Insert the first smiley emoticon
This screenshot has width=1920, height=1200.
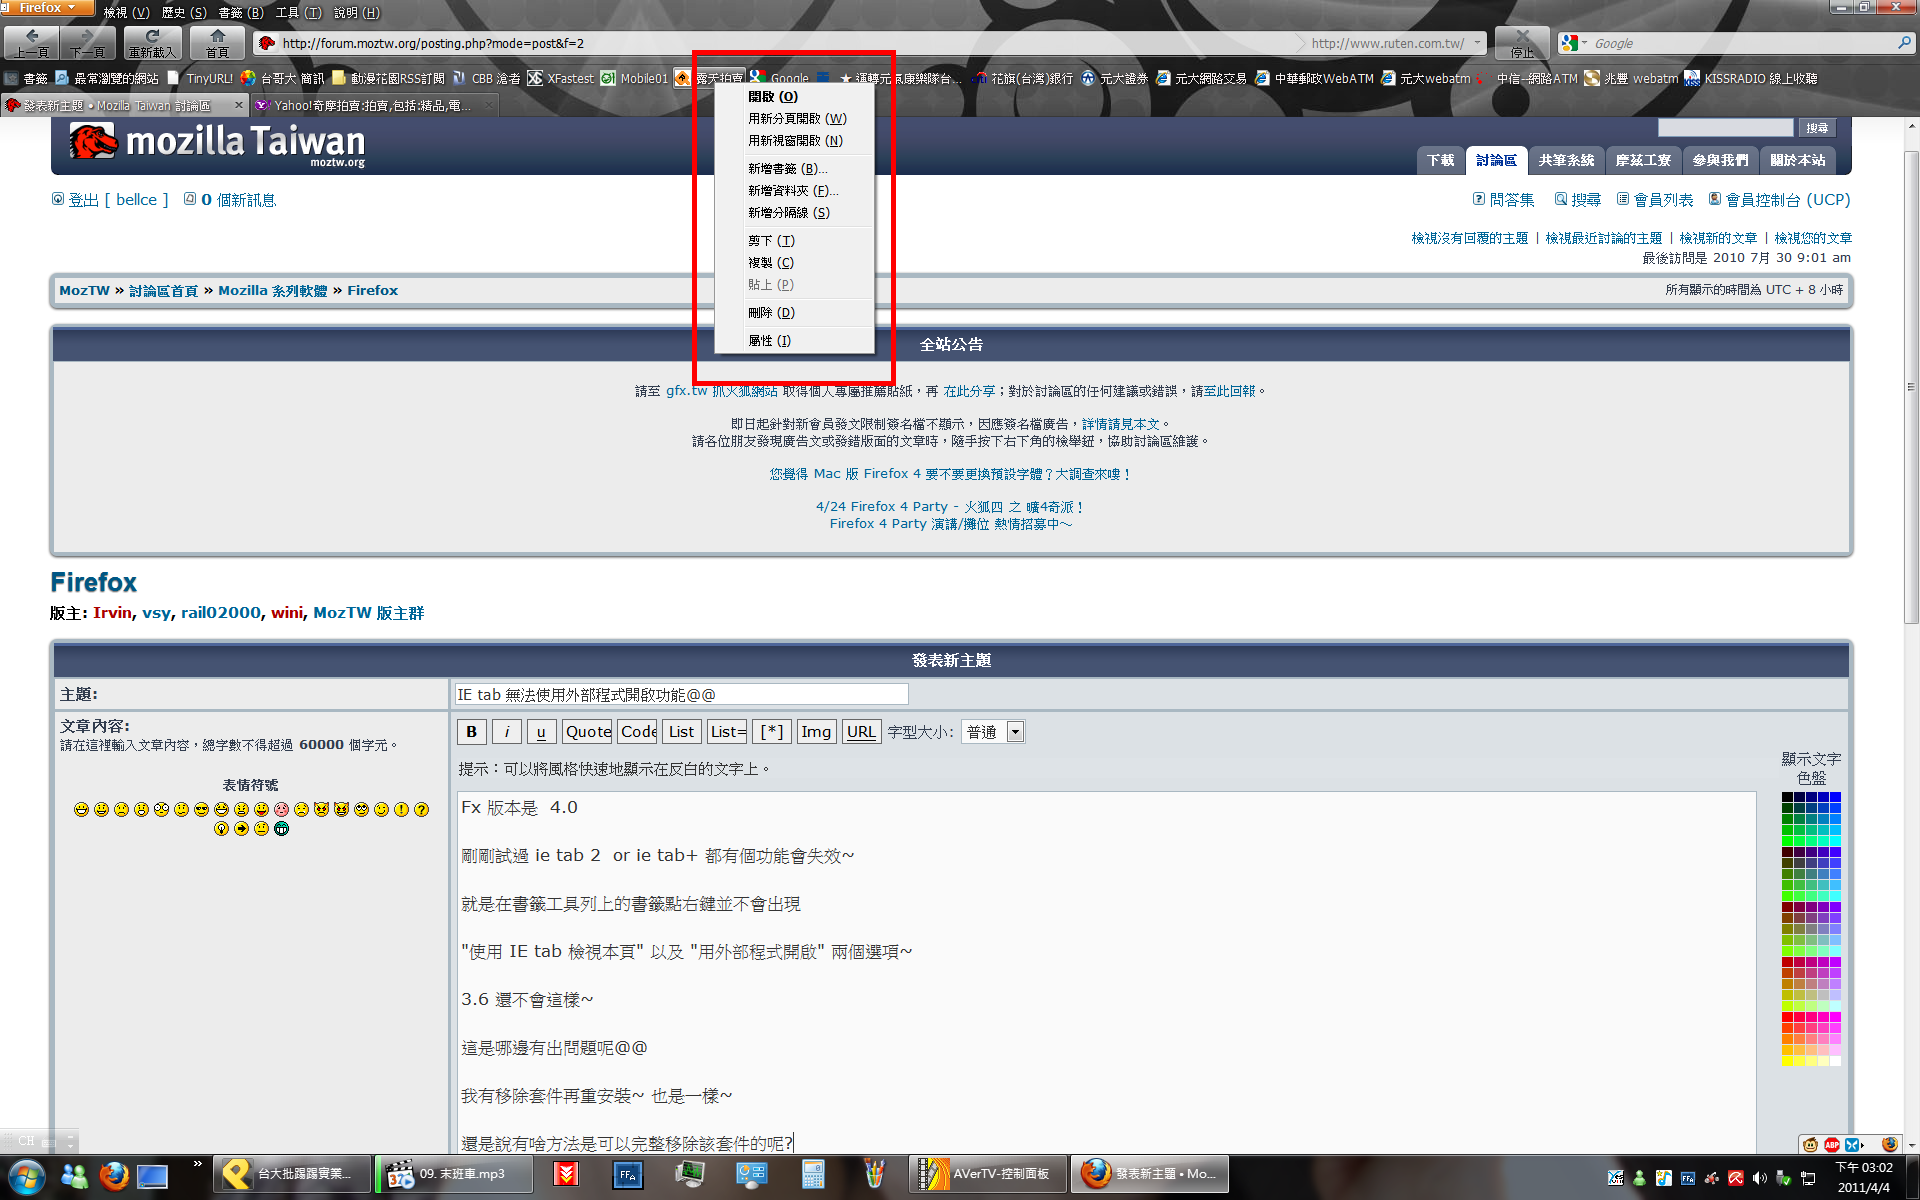(81, 809)
